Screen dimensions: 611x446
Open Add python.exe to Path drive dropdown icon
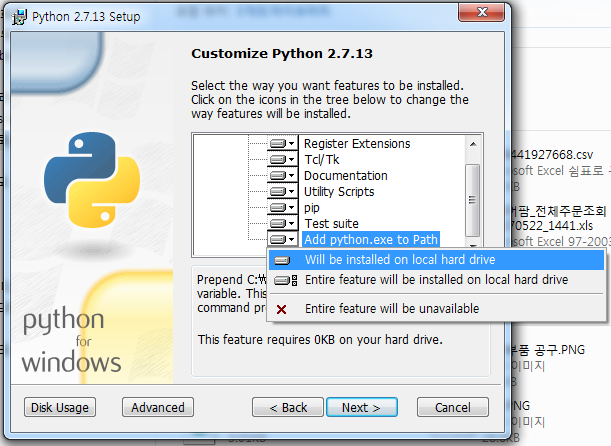coord(283,239)
